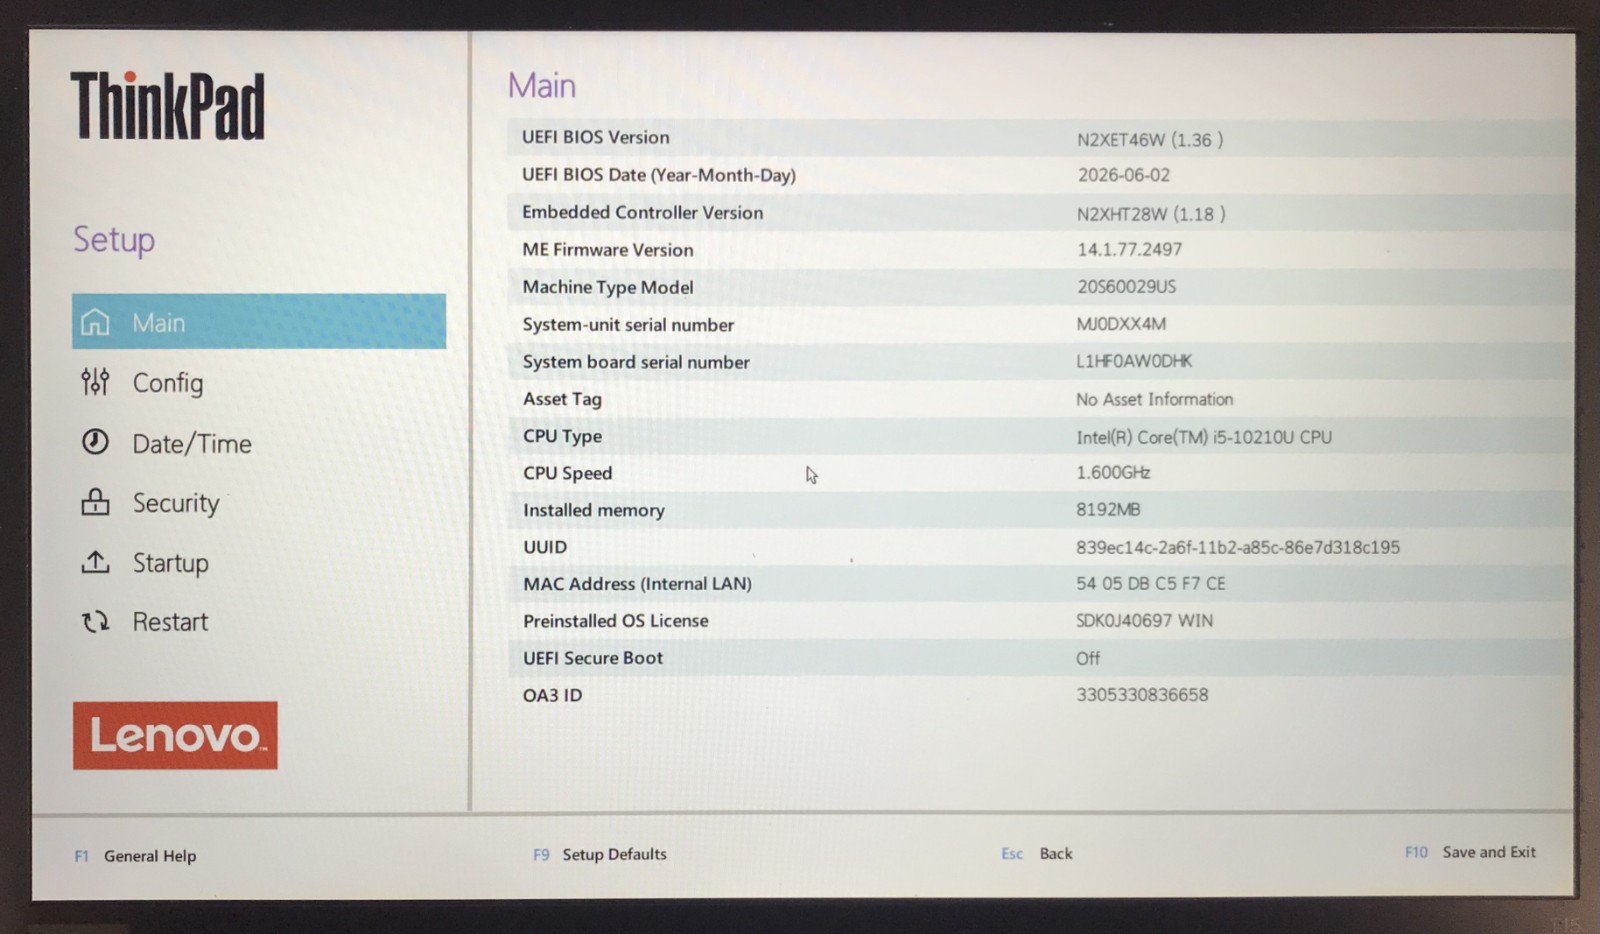Click the Startup upload-arrow icon

(x=95, y=562)
